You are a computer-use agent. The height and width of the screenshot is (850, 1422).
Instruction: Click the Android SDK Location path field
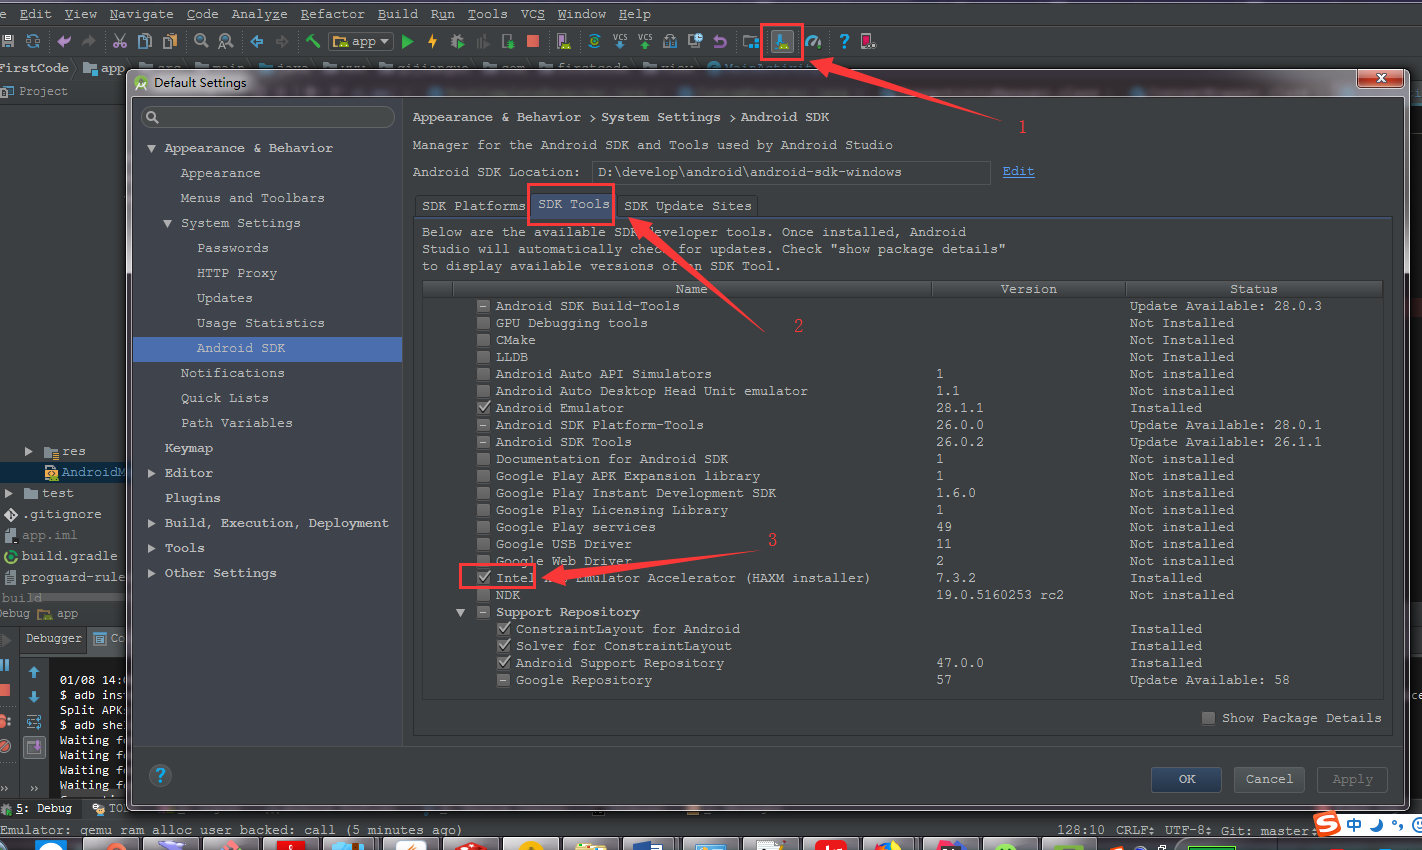(791, 172)
